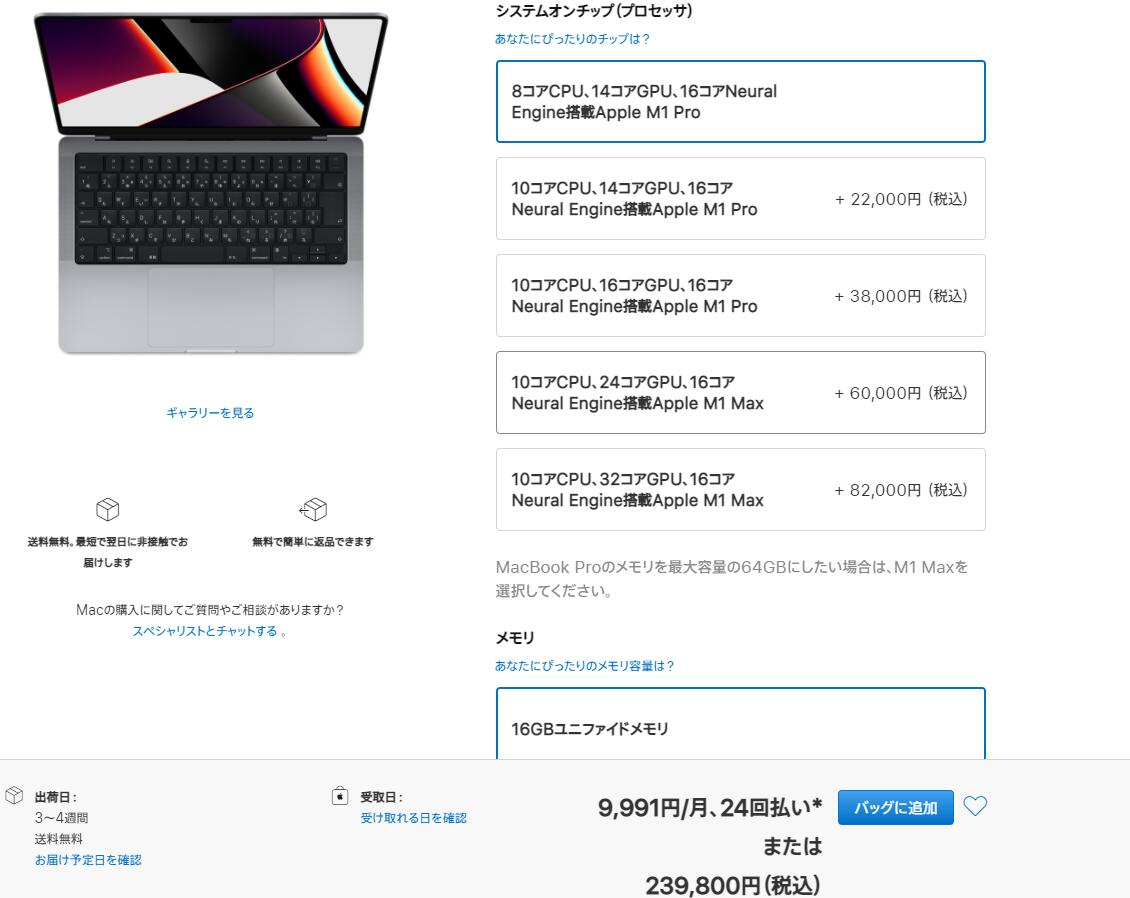
Task: Click the 239,800円 total price text
Action: click(x=732, y=885)
